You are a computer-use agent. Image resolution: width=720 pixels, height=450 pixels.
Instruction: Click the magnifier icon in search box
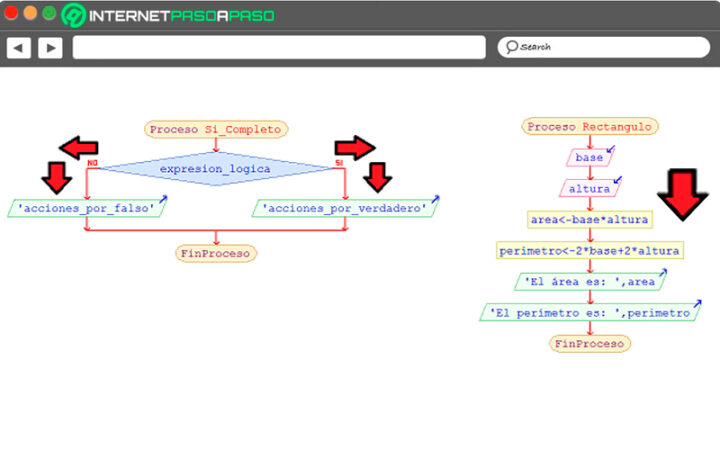[511, 47]
